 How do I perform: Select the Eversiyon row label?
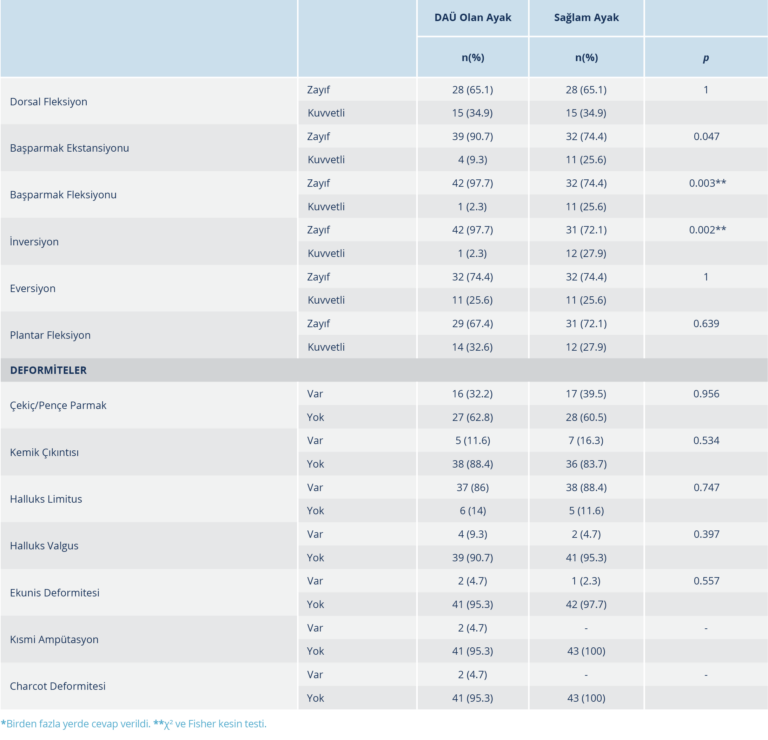[x=32, y=288]
